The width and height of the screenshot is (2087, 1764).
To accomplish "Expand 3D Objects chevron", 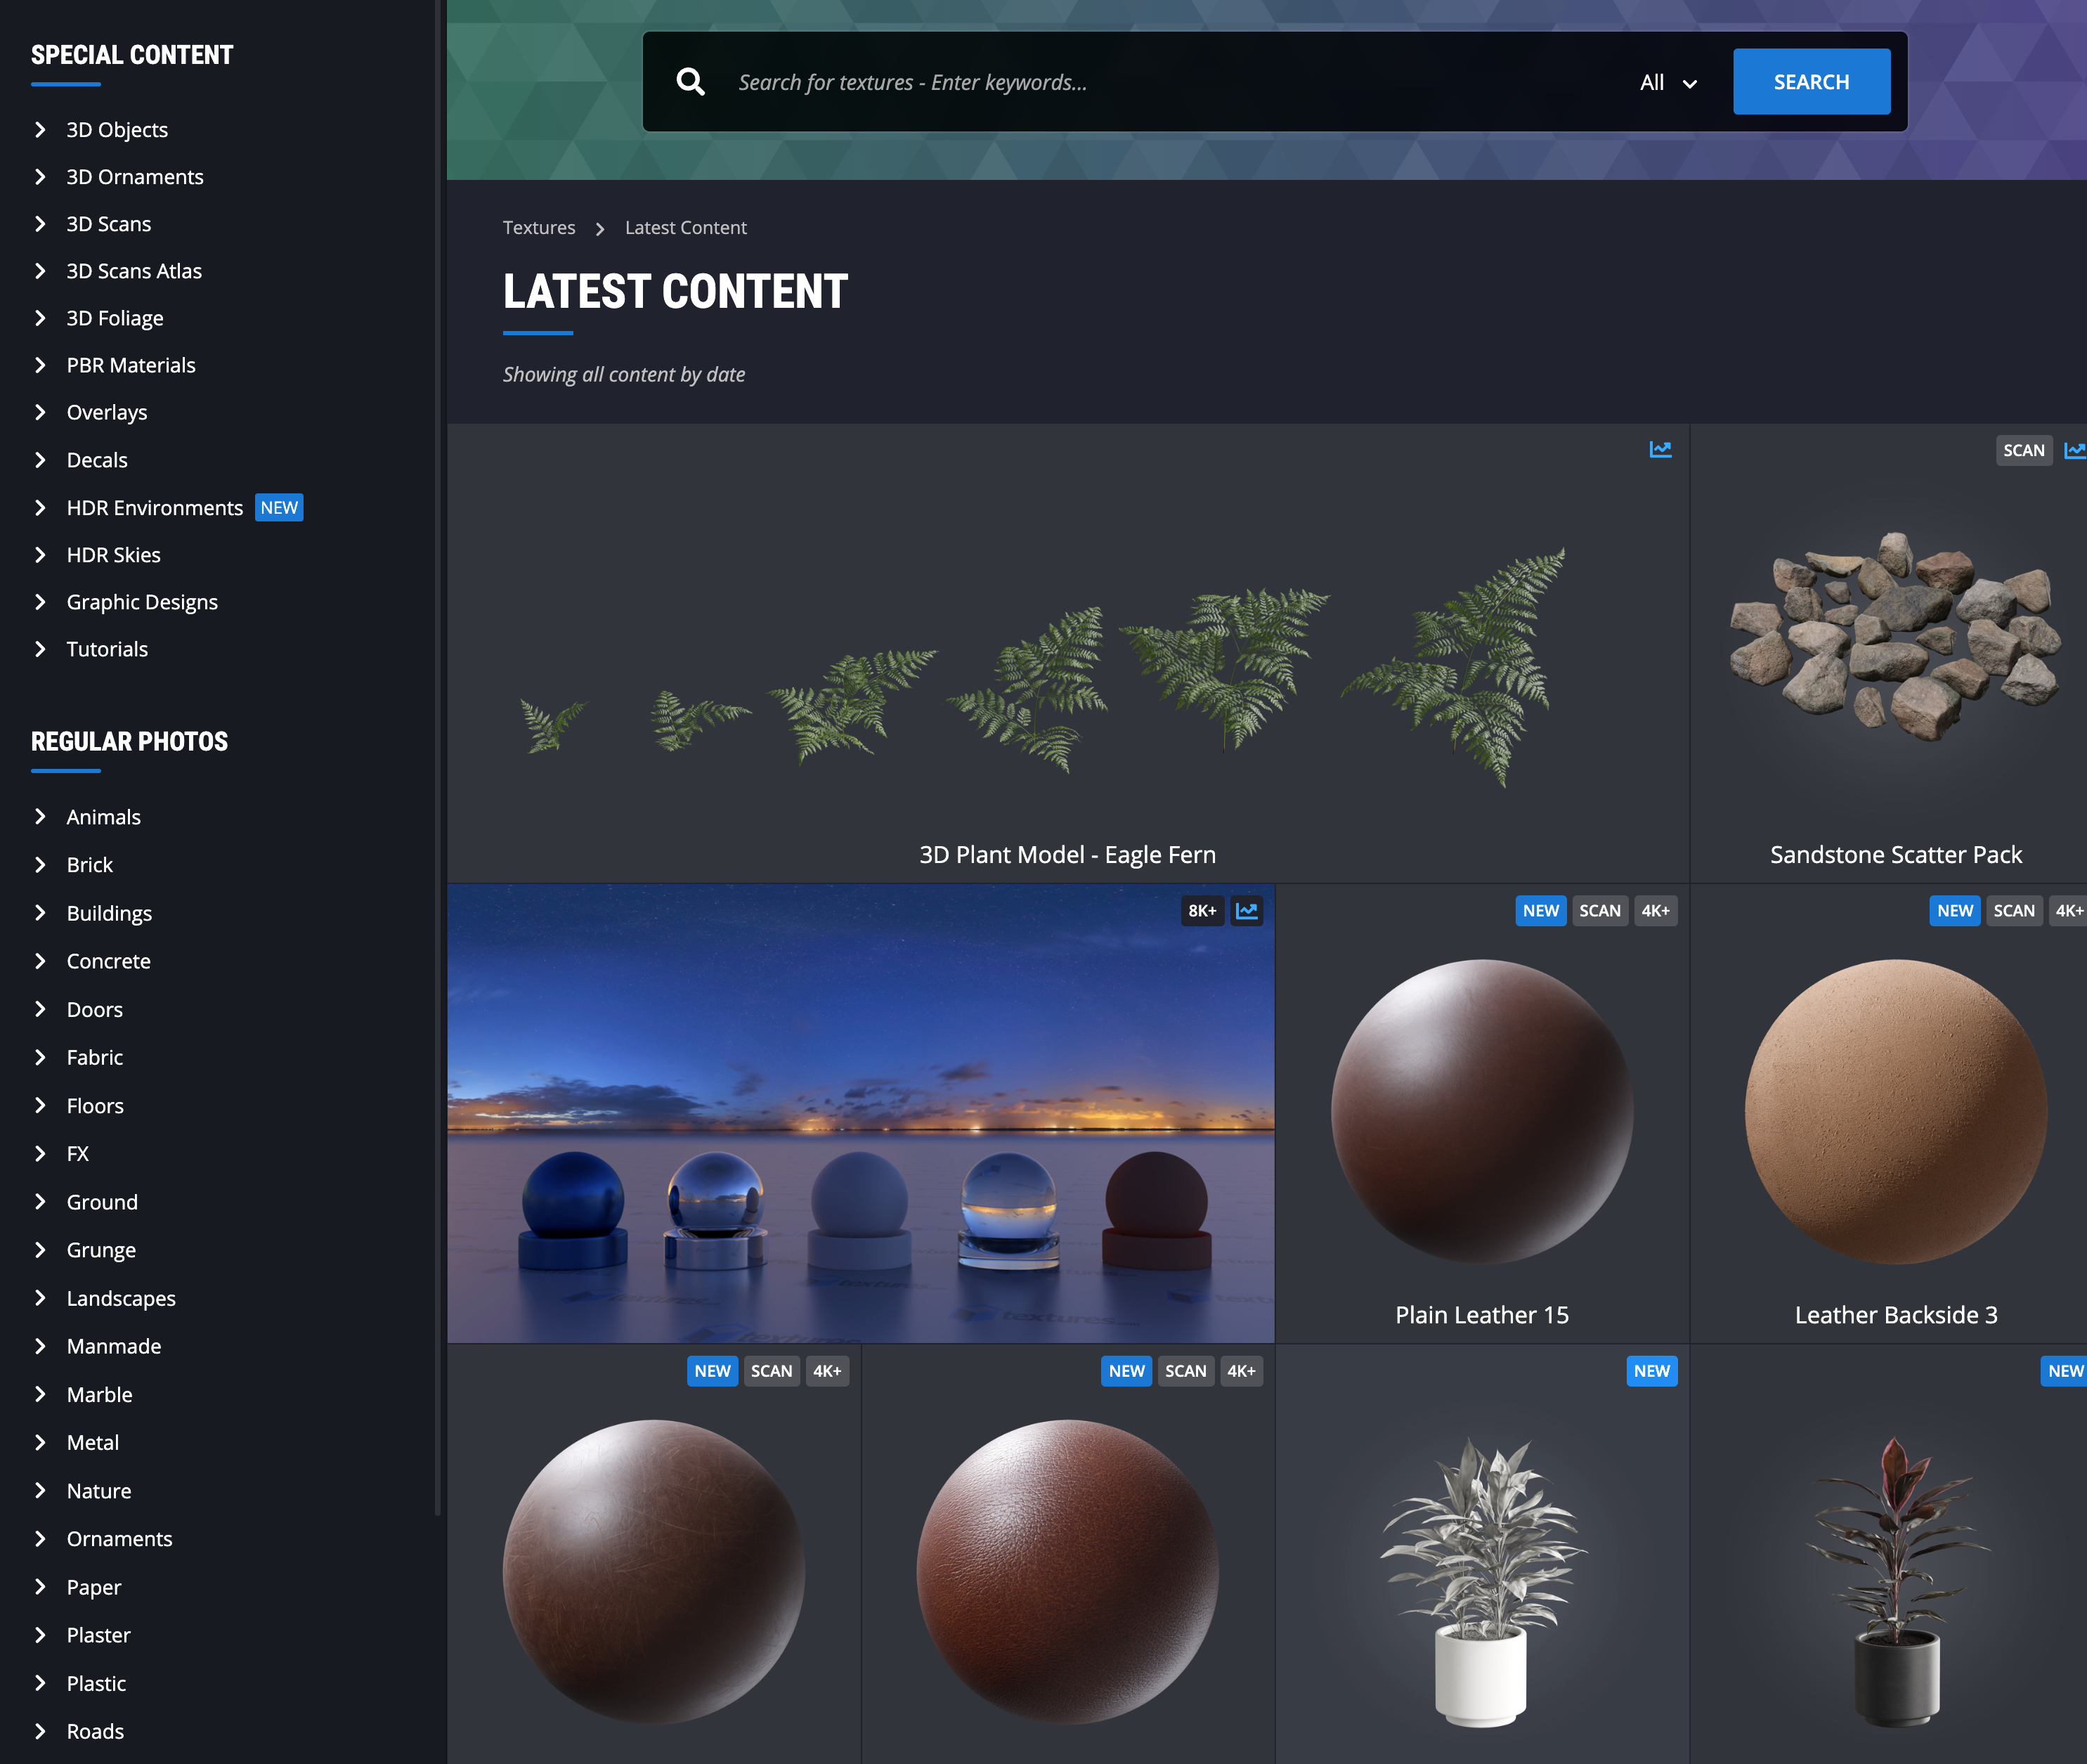I will 40,130.
